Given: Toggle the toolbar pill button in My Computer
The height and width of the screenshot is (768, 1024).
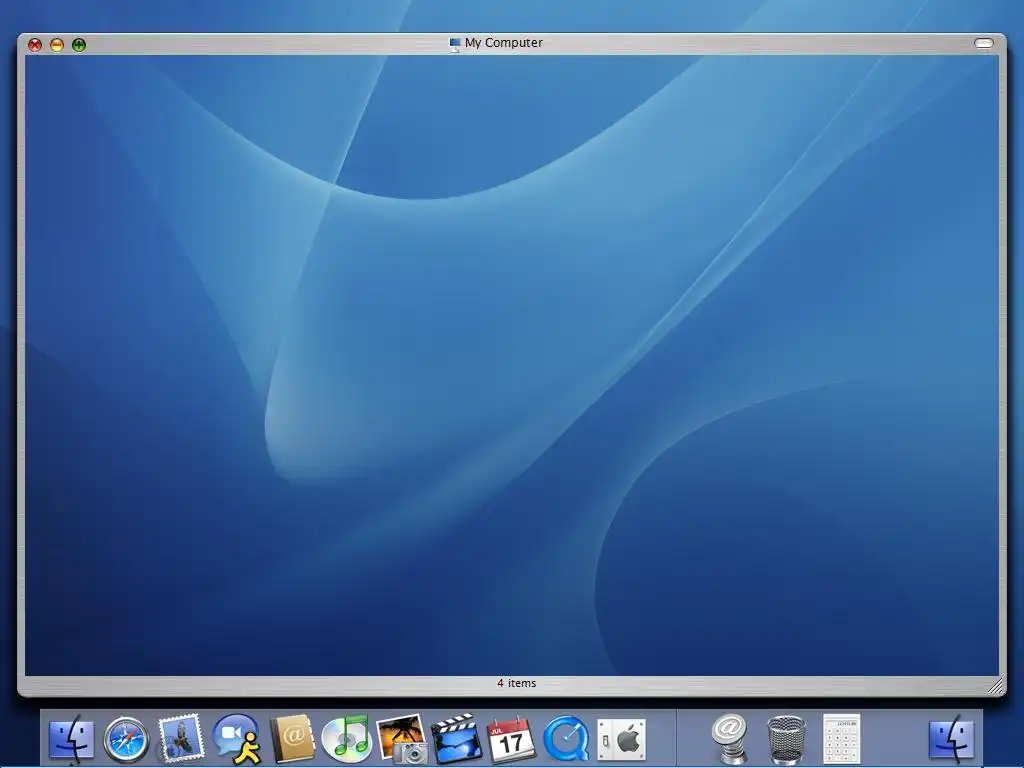Looking at the screenshot, I should [984, 43].
